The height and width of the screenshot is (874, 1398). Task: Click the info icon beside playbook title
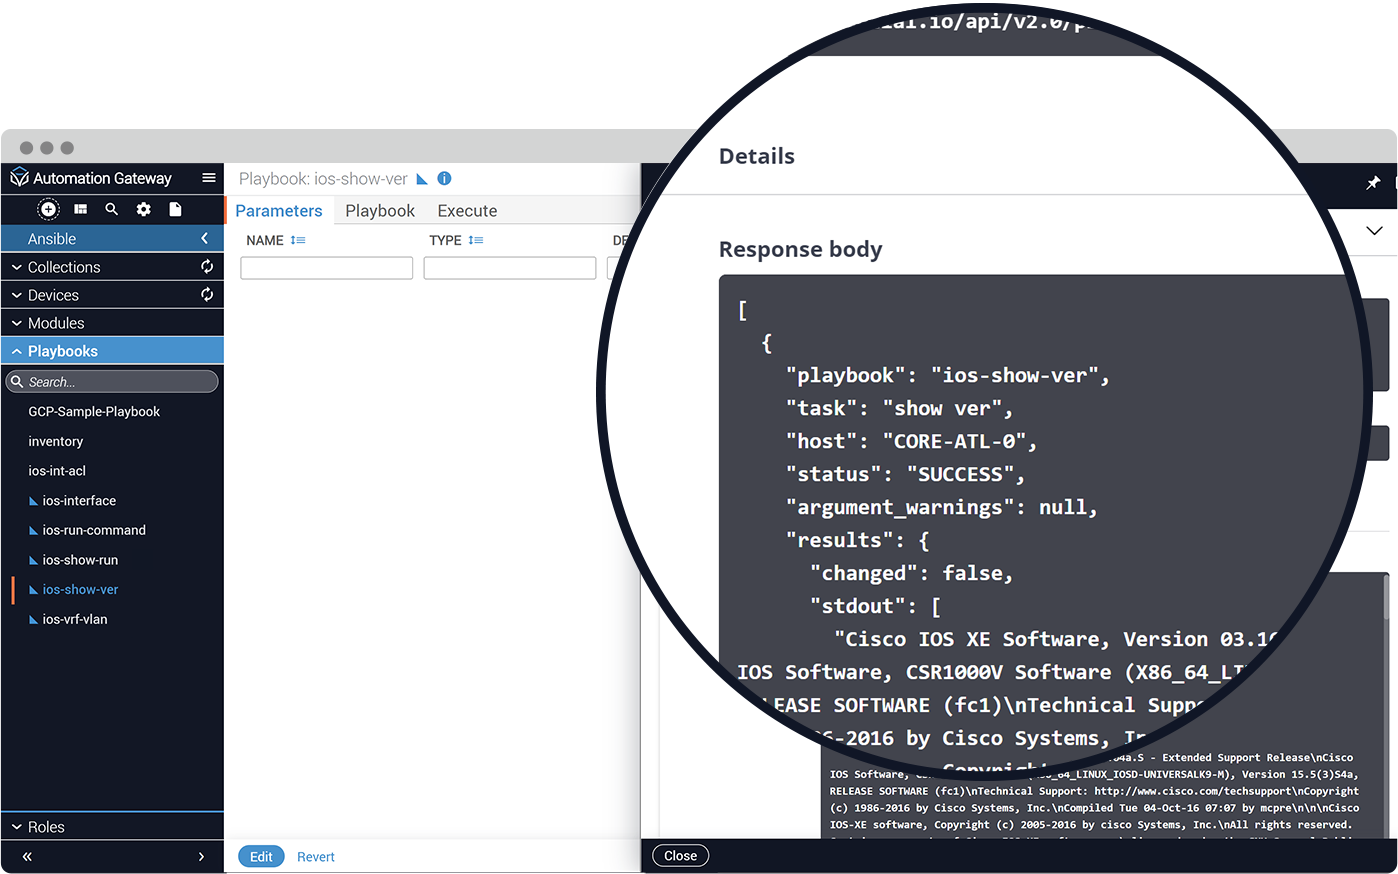click(445, 179)
